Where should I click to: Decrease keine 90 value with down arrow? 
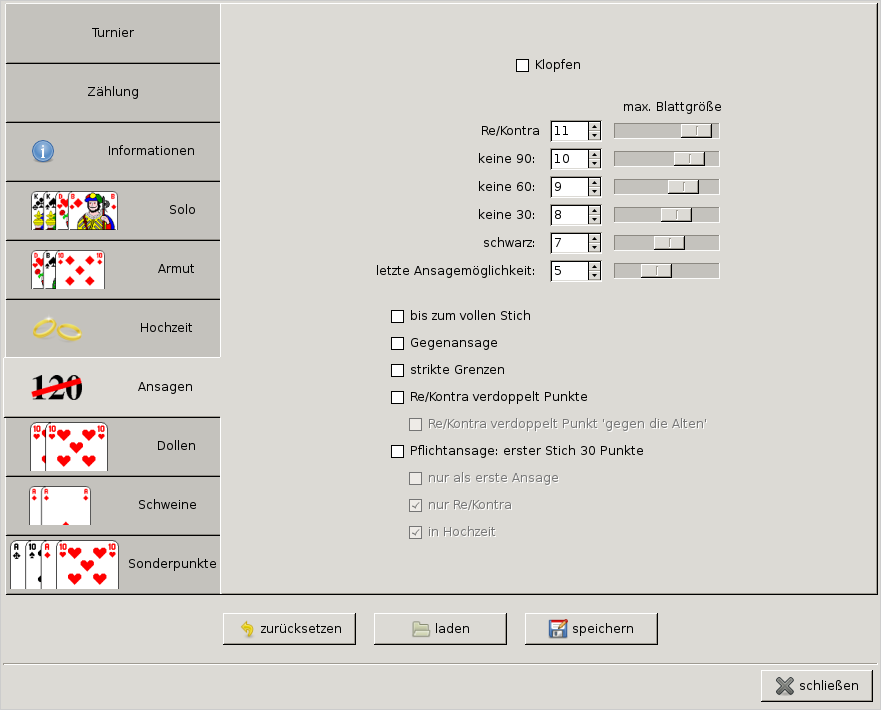595,163
